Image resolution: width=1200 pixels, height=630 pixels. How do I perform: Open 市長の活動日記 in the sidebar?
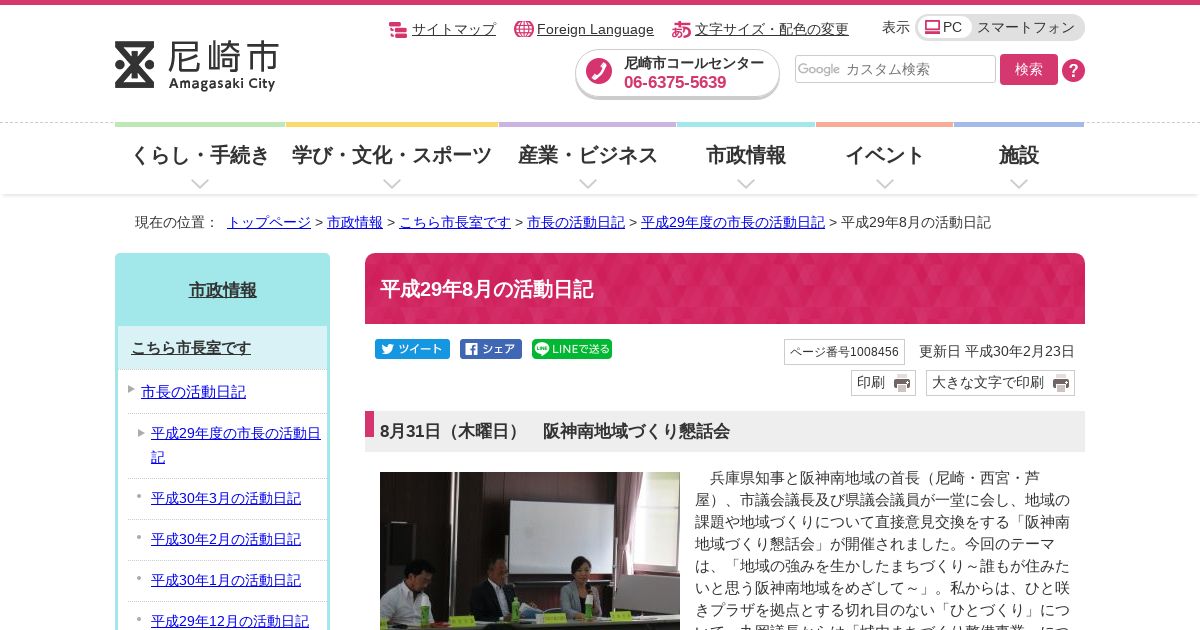click(193, 392)
